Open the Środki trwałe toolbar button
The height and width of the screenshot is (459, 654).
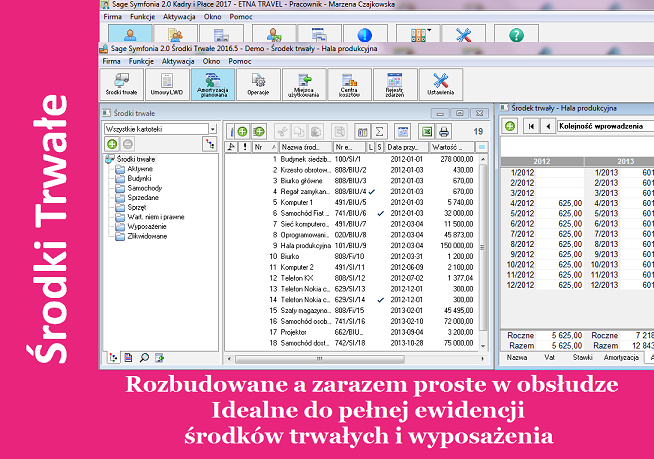point(121,85)
